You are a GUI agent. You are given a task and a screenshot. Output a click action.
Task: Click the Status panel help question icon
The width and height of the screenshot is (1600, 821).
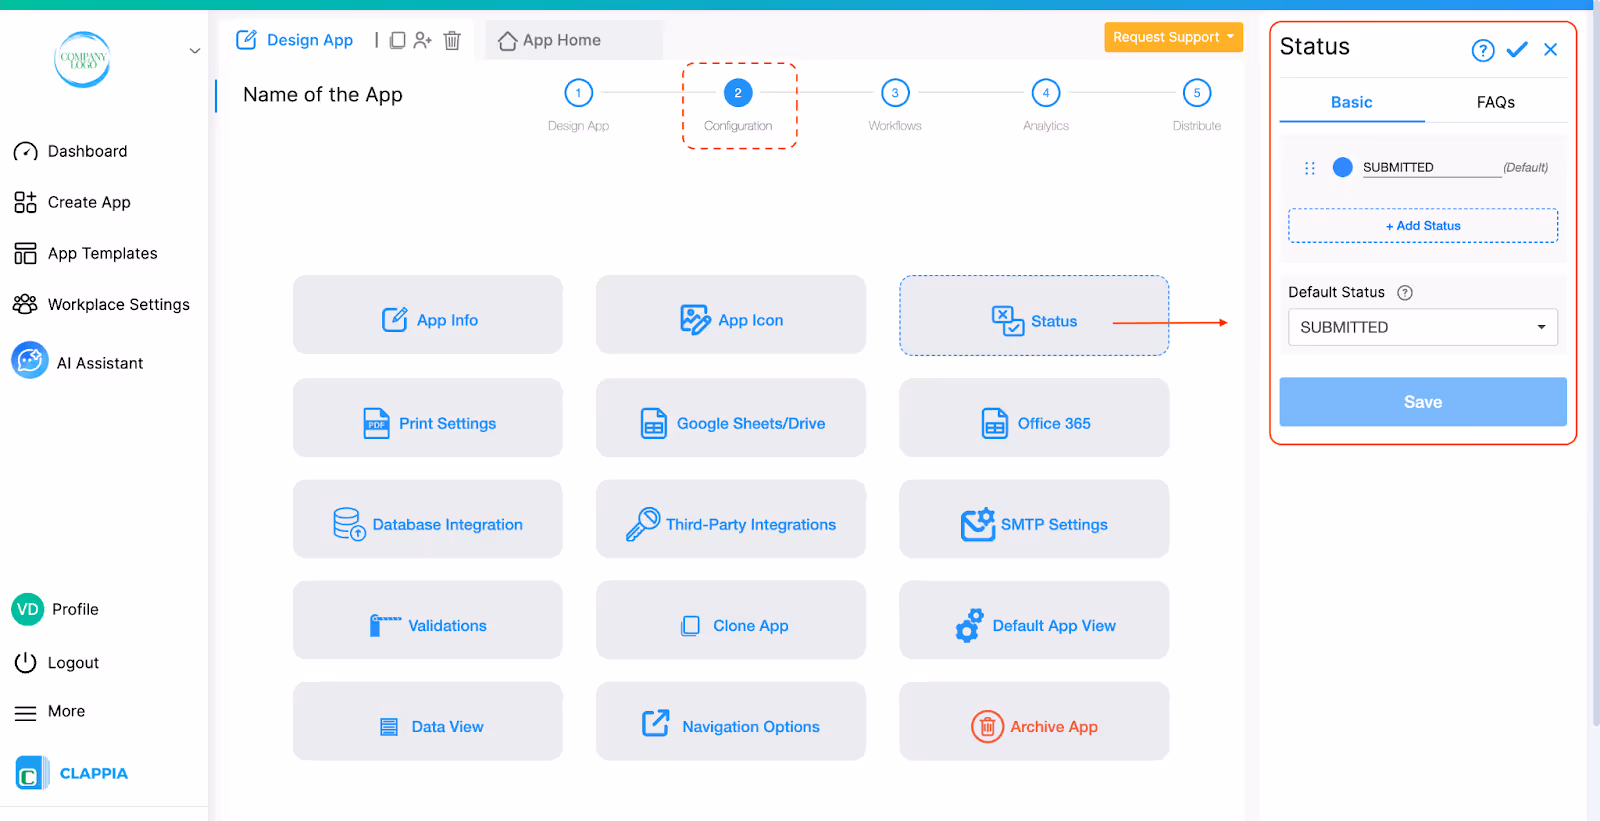[x=1483, y=50]
